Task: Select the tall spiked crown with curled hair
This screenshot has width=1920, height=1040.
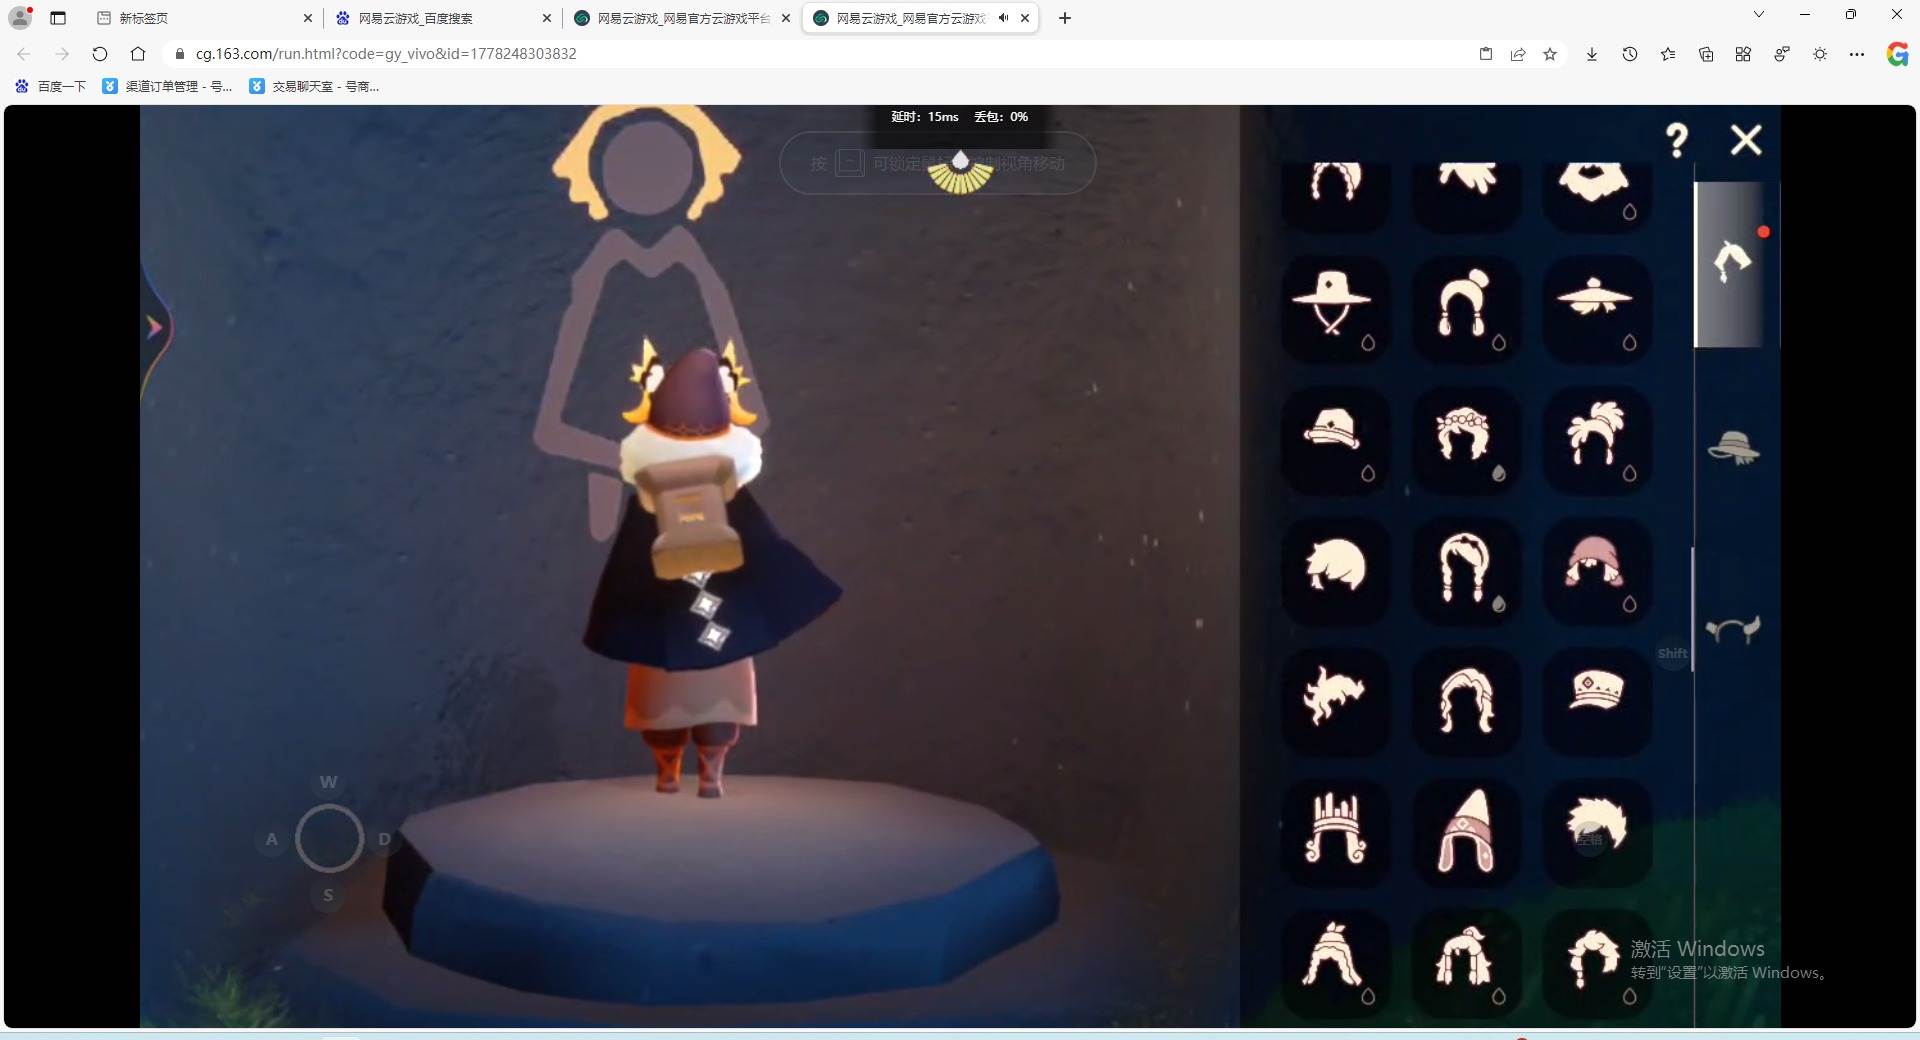Action: click(x=1335, y=832)
